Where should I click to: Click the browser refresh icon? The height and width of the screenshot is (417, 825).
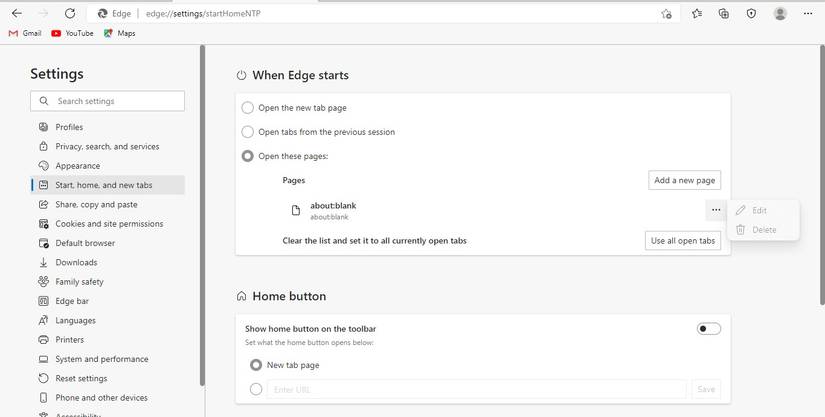point(69,14)
